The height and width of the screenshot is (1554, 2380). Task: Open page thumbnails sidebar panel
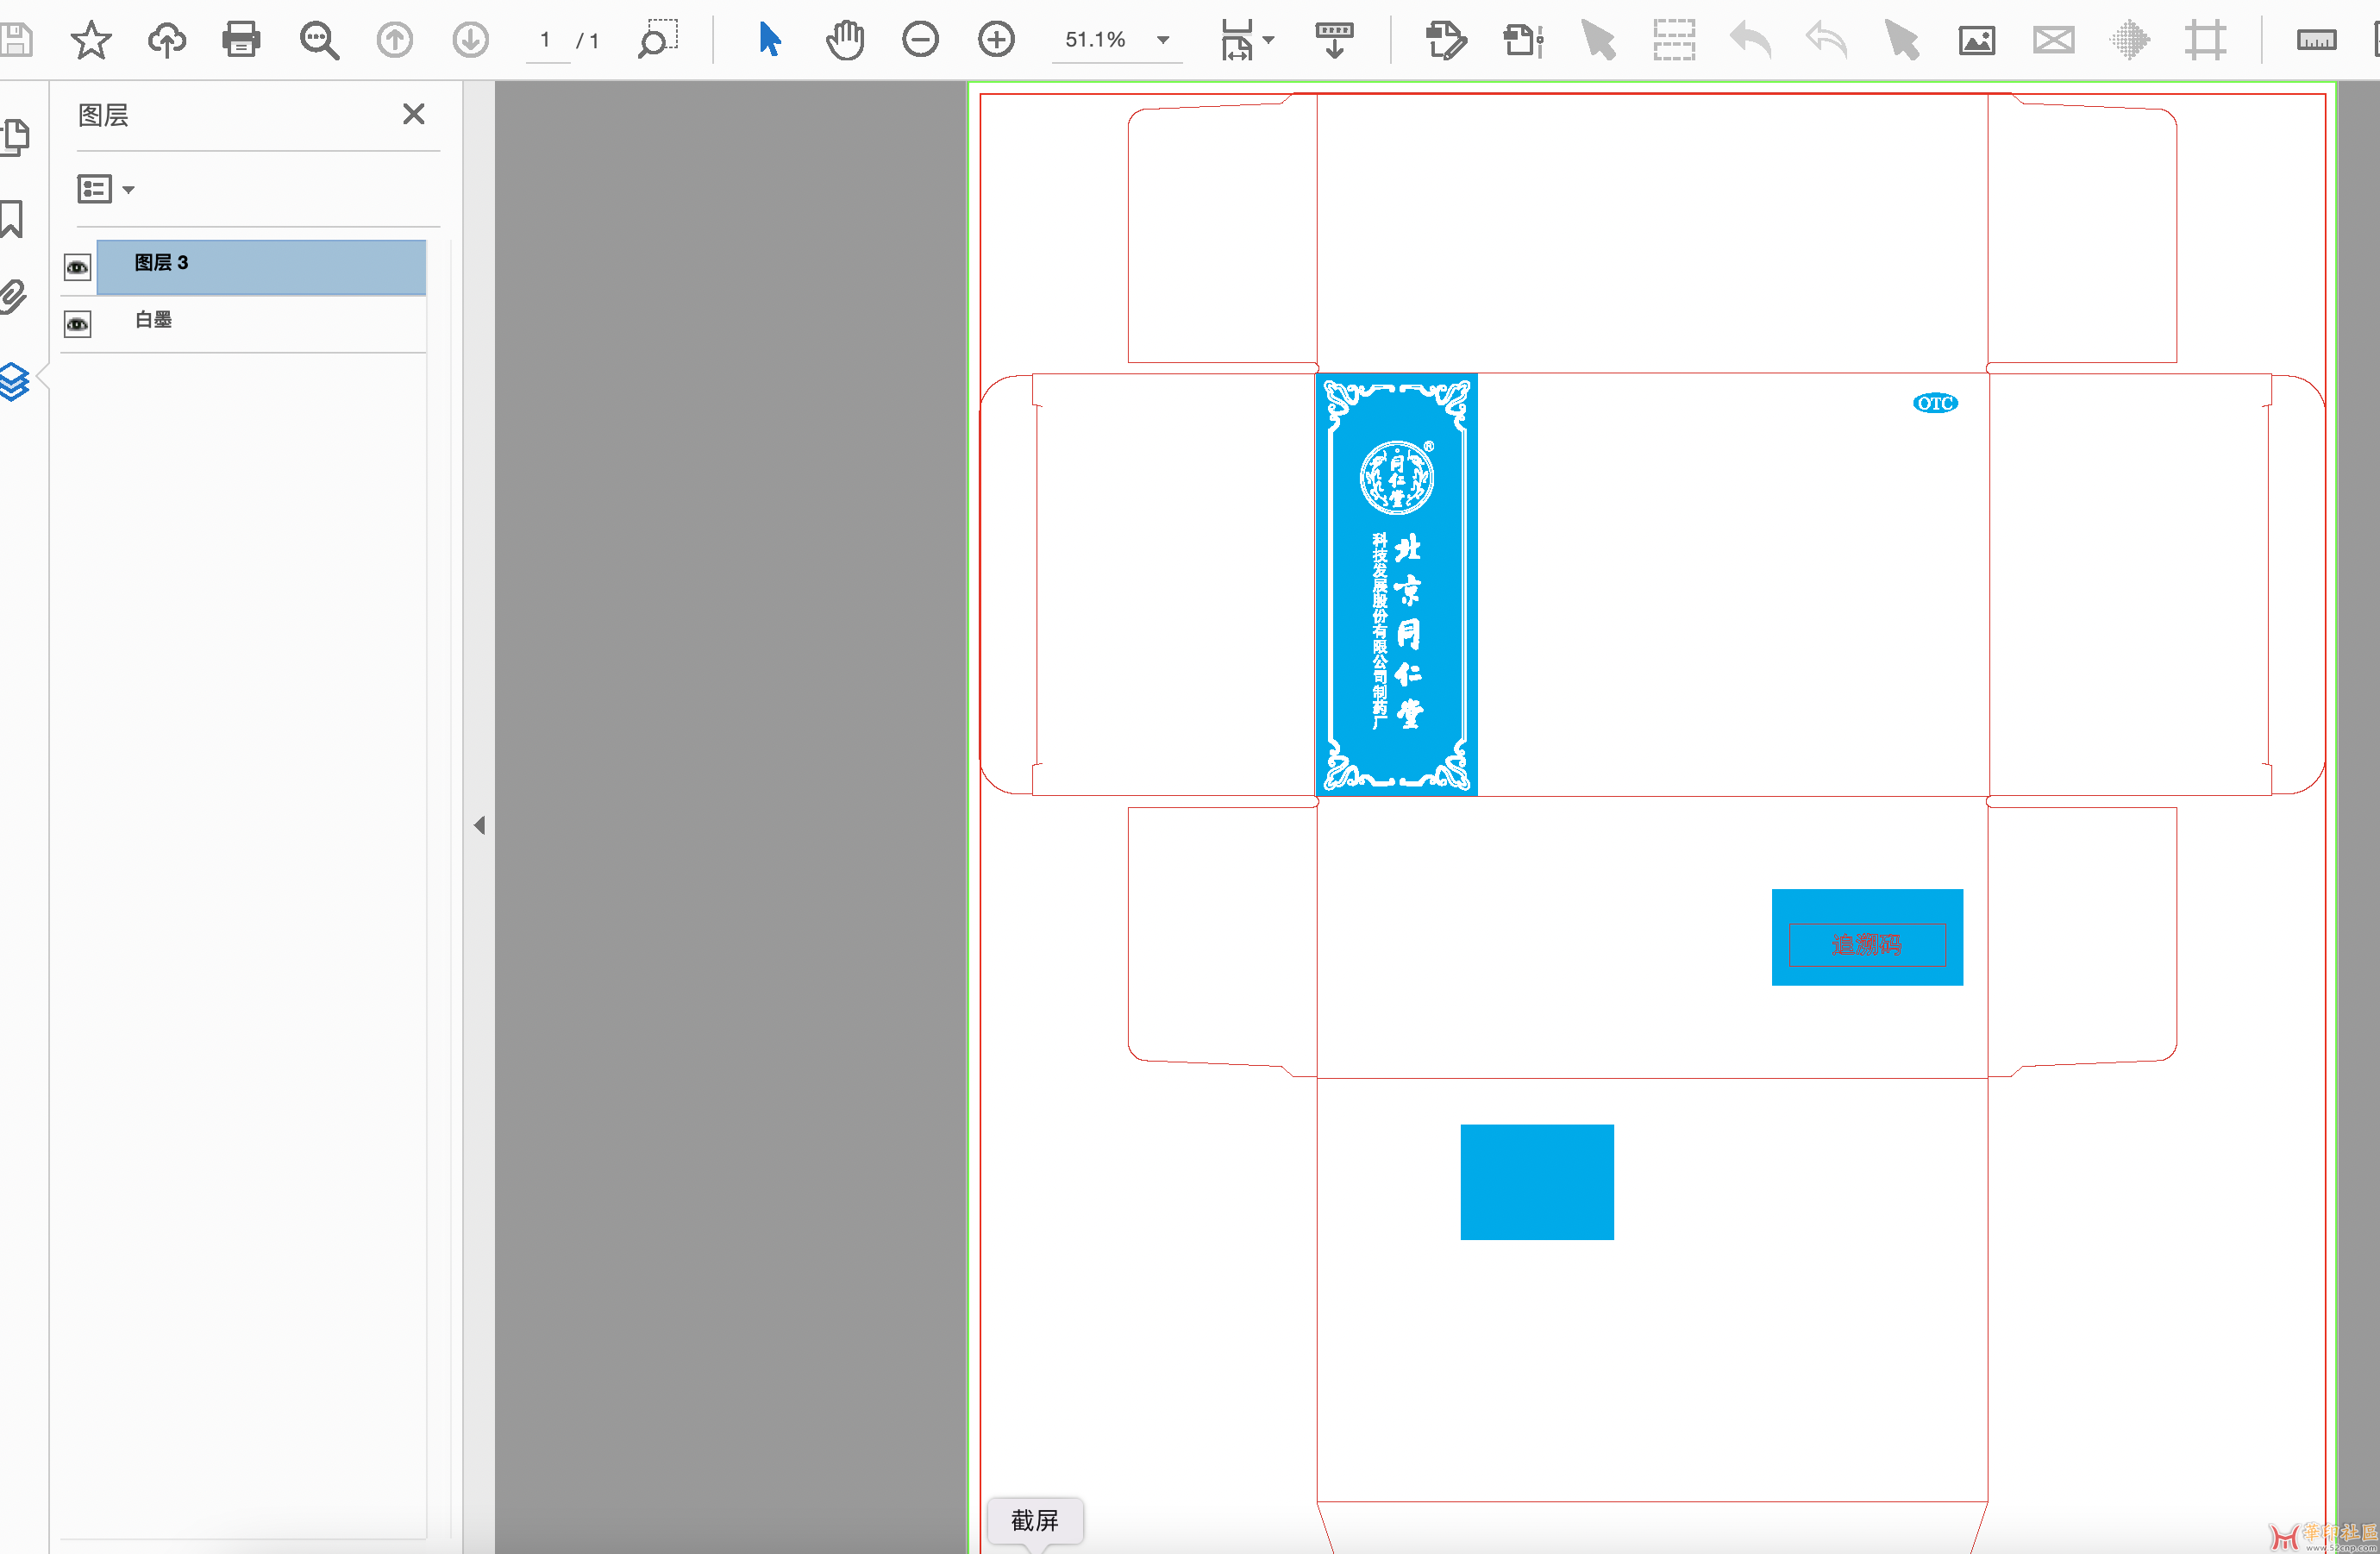(15, 137)
